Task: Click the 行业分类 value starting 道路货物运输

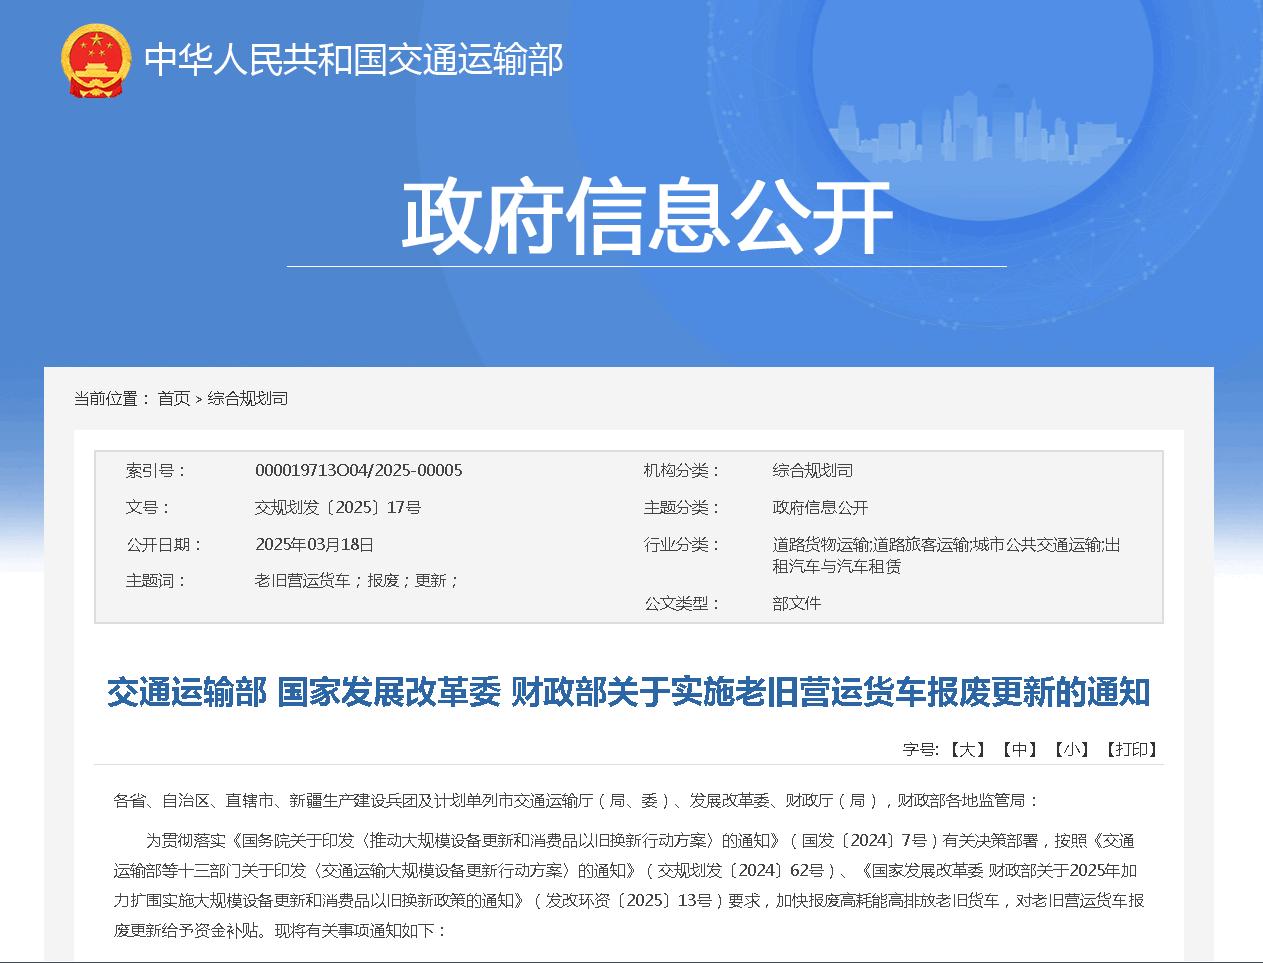Action: pos(945,555)
